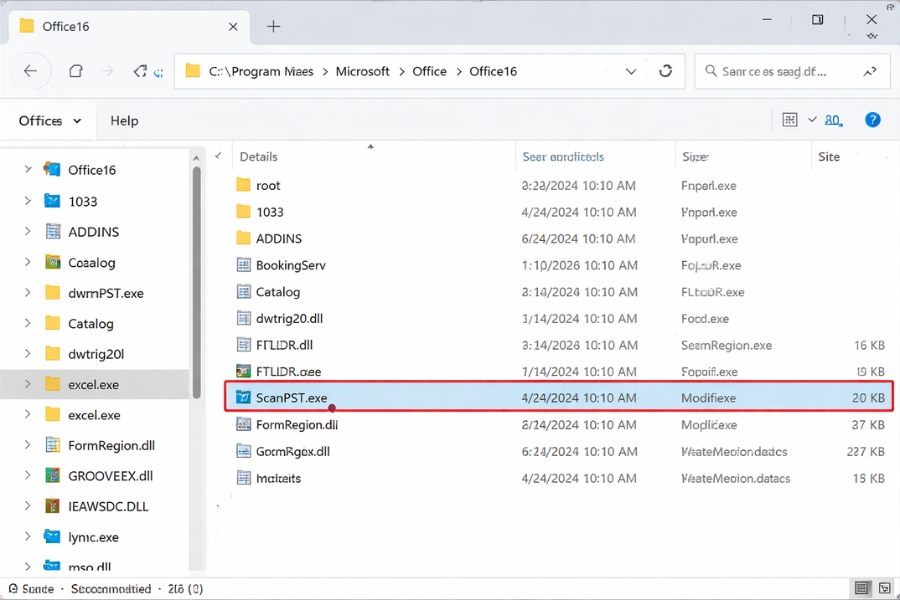
Task: Click the Home icon in the address bar
Action: coord(75,71)
